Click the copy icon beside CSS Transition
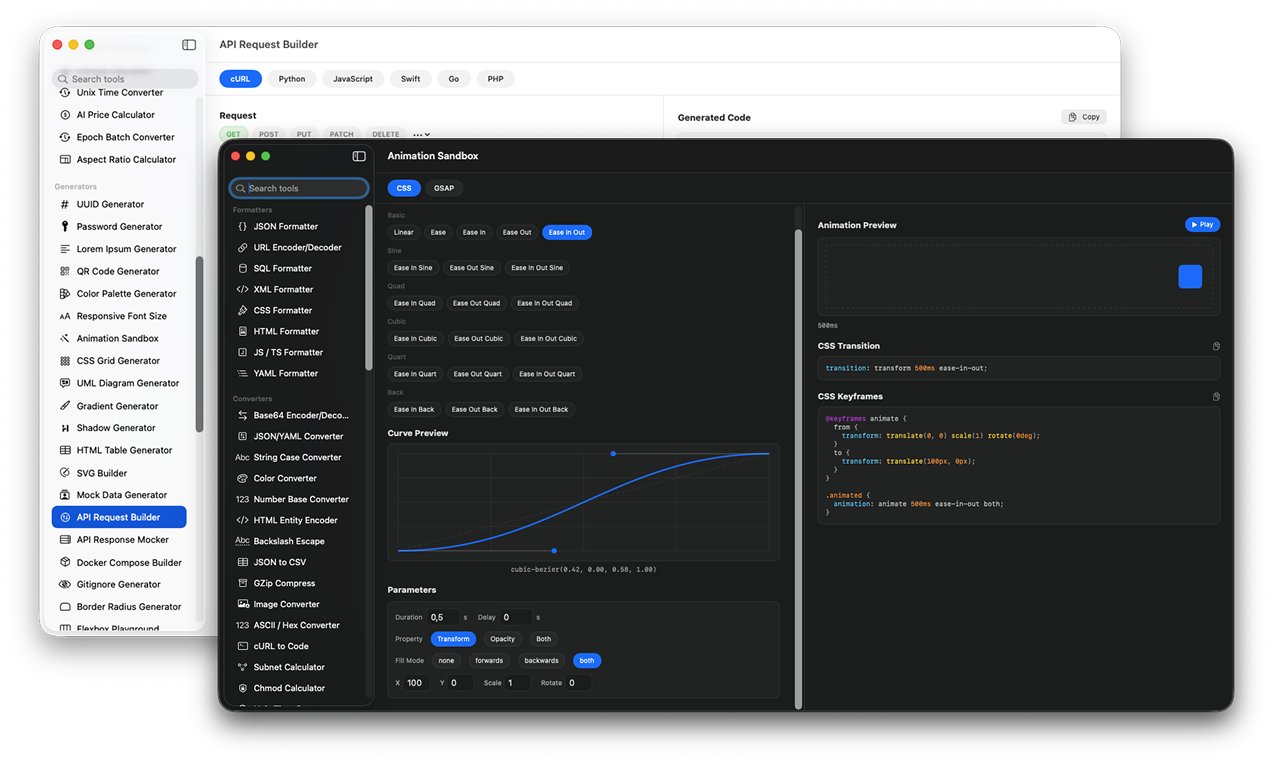 (x=1216, y=346)
